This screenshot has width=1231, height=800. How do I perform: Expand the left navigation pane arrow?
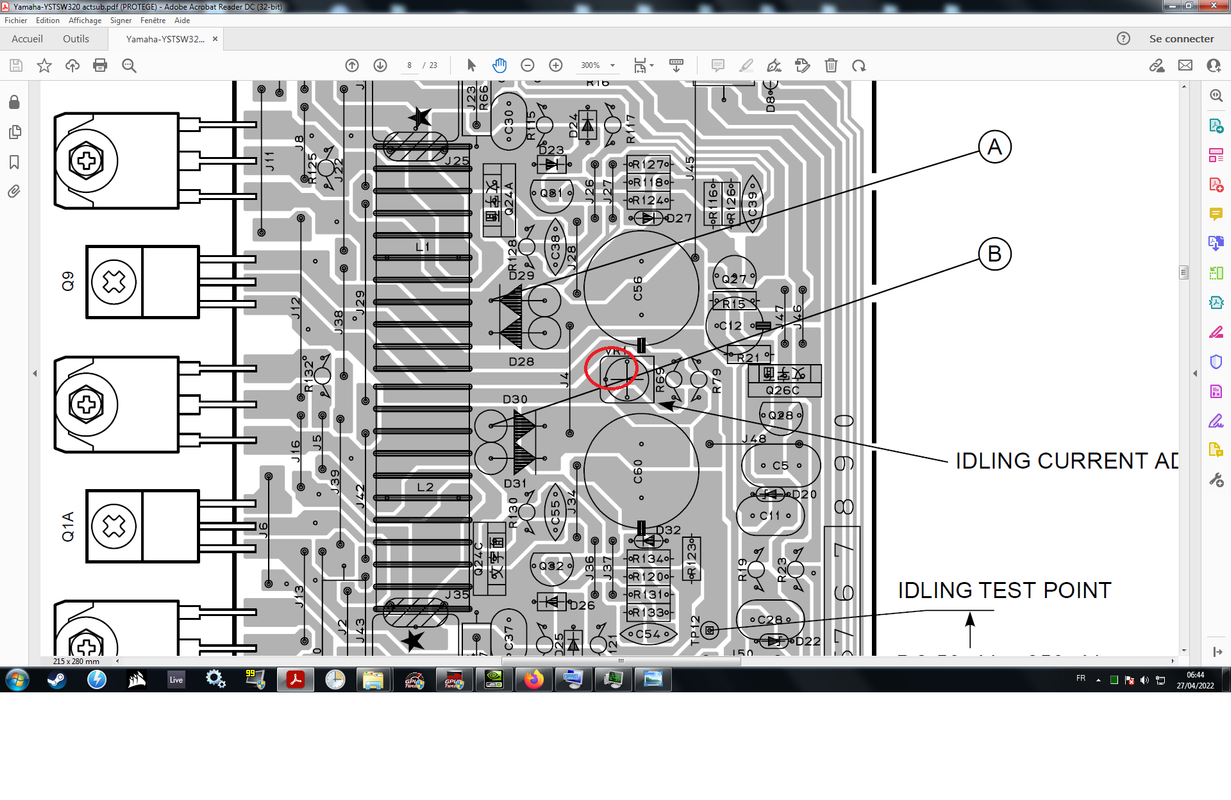35,373
